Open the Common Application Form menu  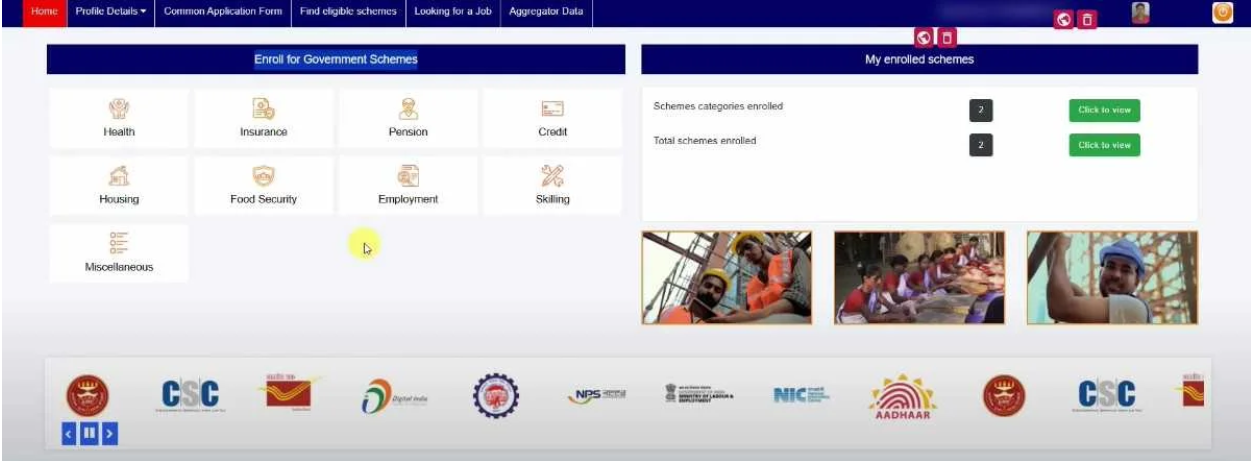[x=224, y=12]
